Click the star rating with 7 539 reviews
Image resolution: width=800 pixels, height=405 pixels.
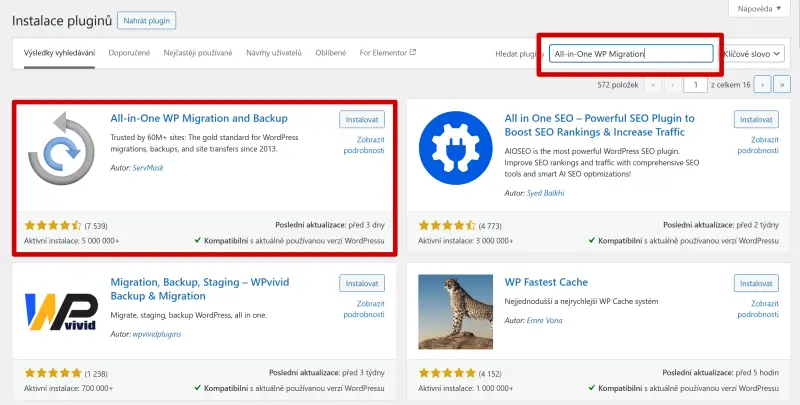pos(53,225)
